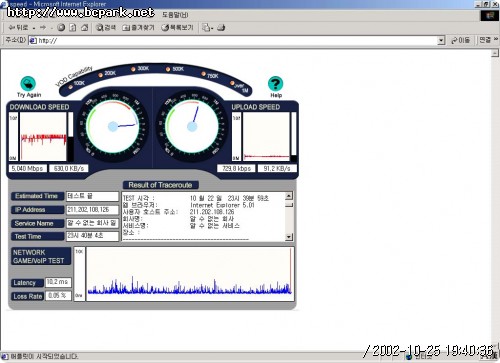Open the Mail toolbar dropdown

click(208, 28)
